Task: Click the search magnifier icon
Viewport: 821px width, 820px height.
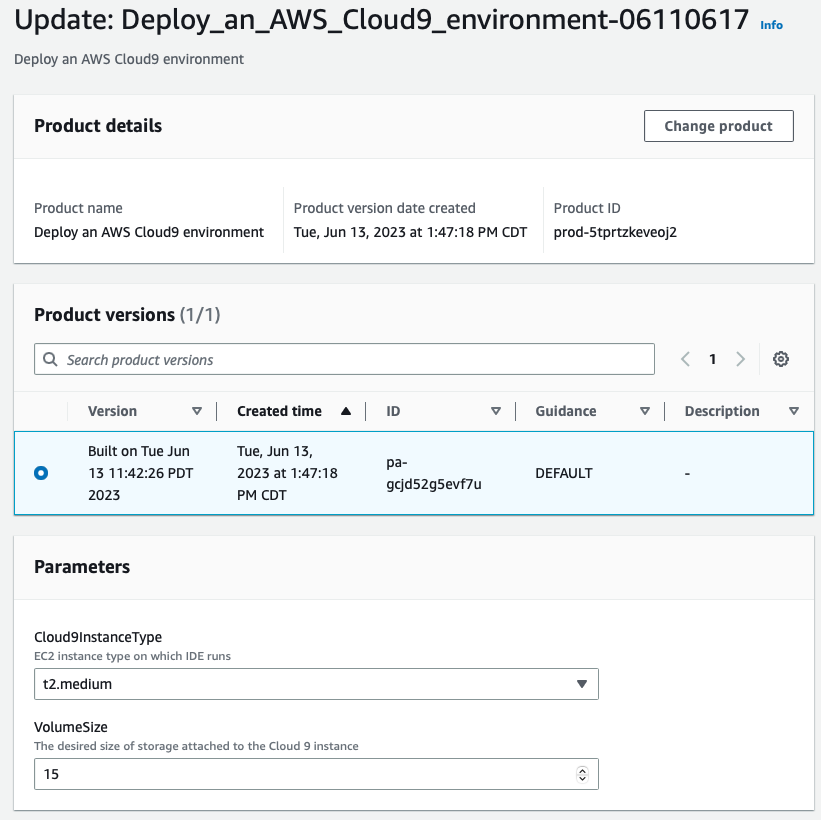Action: [x=50, y=359]
